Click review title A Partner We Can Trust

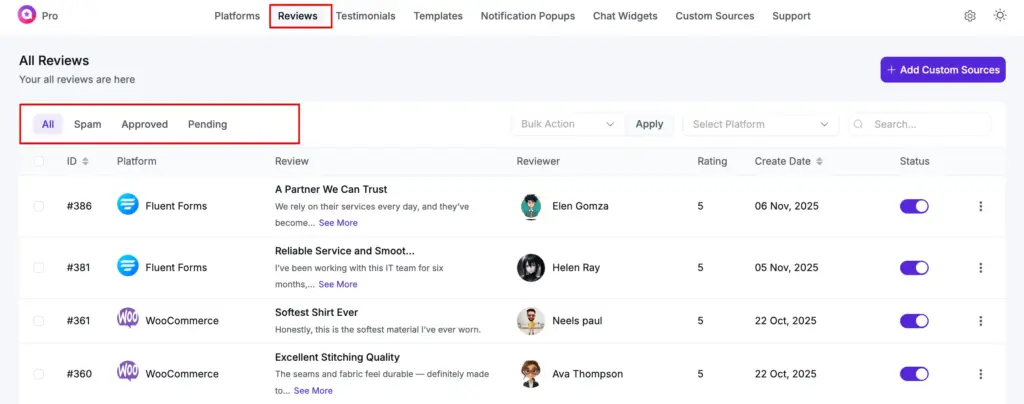click(331, 189)
